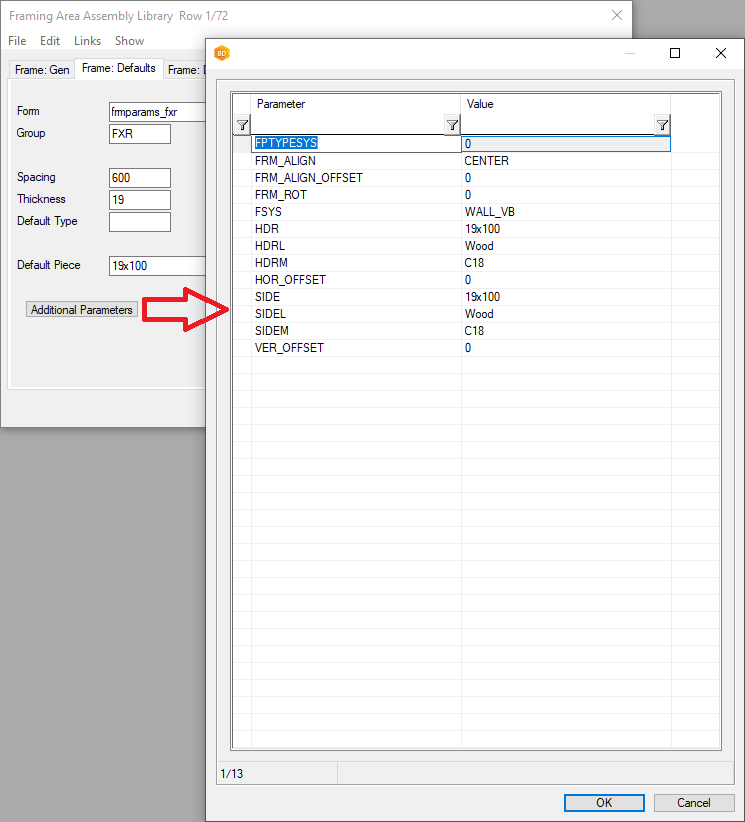Viewport: 745px width, 822px height.
Task: Open the Links menu
Action: [87, 41]
